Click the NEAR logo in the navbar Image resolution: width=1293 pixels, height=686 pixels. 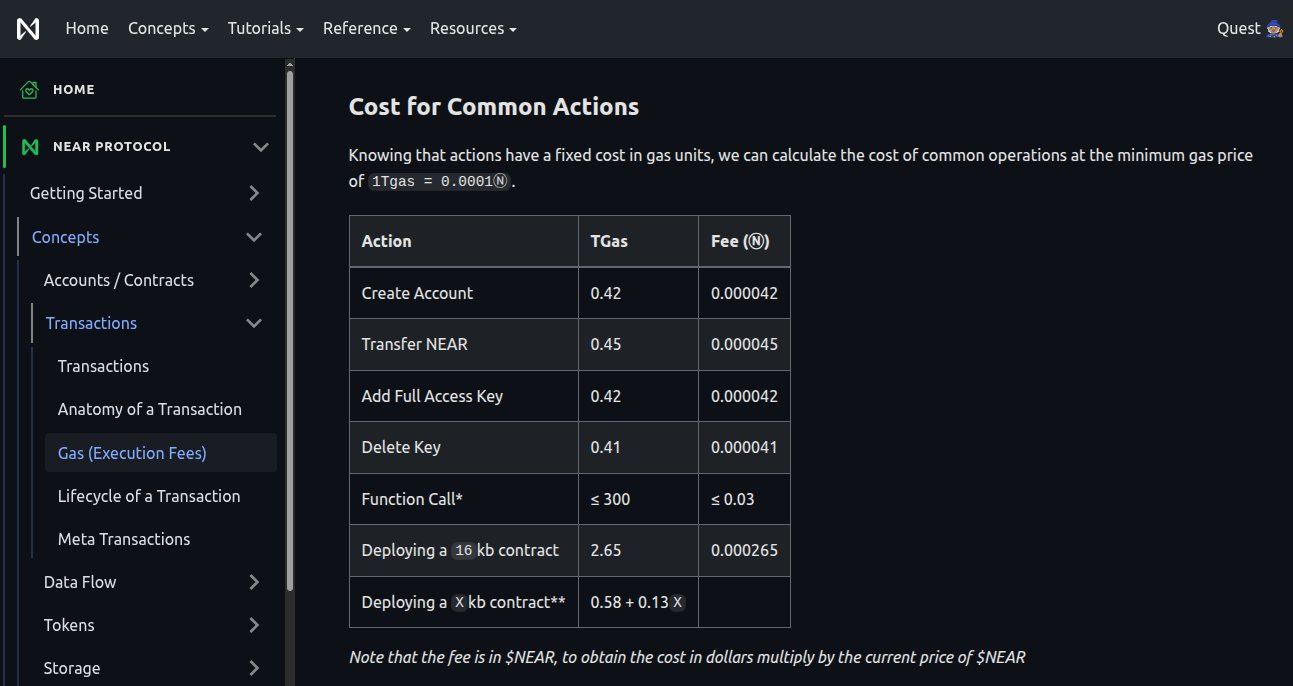[x=28, y=29]
